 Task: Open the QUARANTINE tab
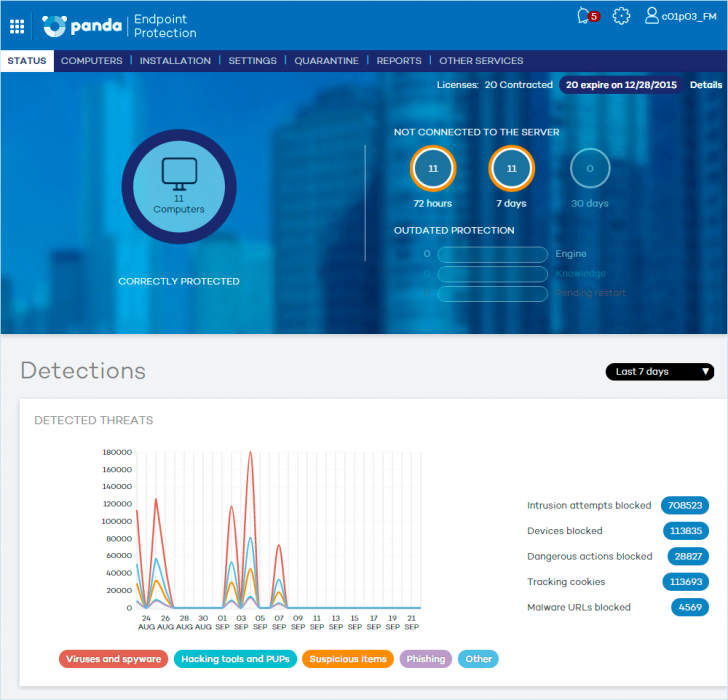click(x=326, y=61)
